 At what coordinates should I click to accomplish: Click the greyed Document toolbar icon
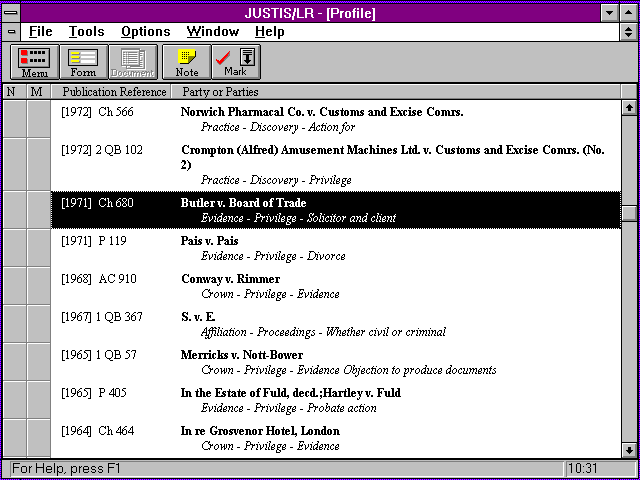133,62
